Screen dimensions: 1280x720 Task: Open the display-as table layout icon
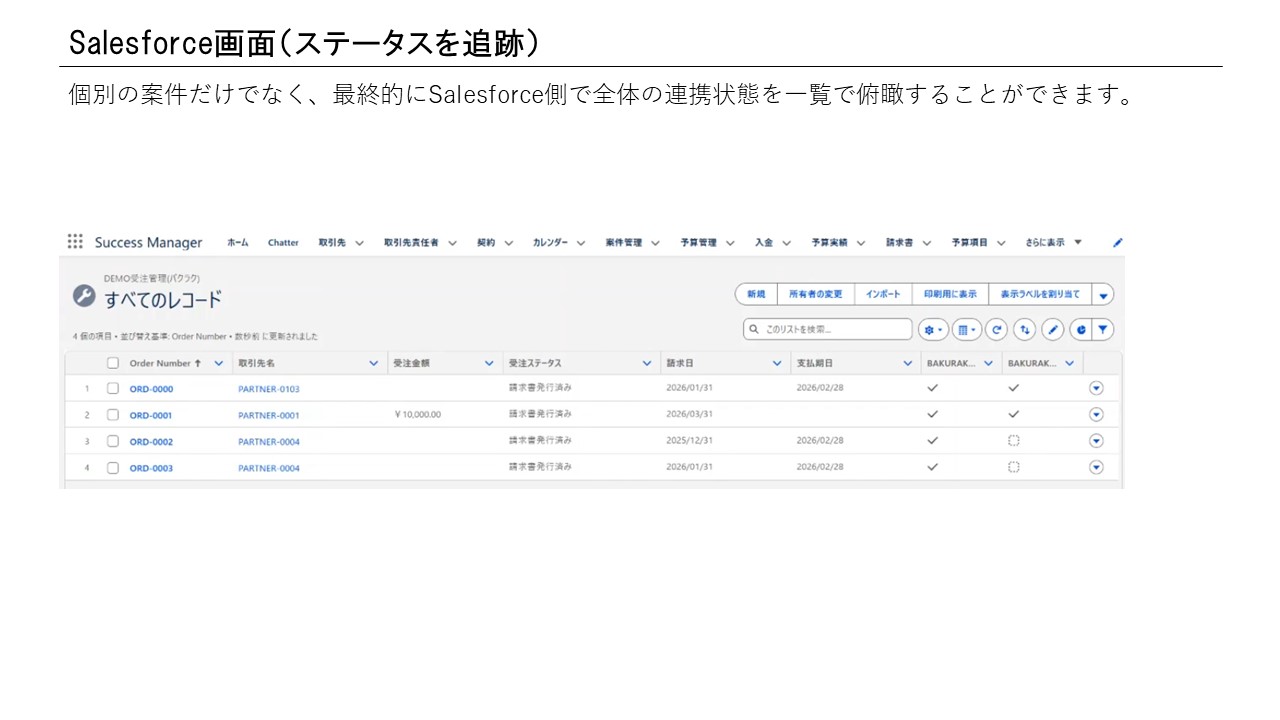[x=965, y=329]
